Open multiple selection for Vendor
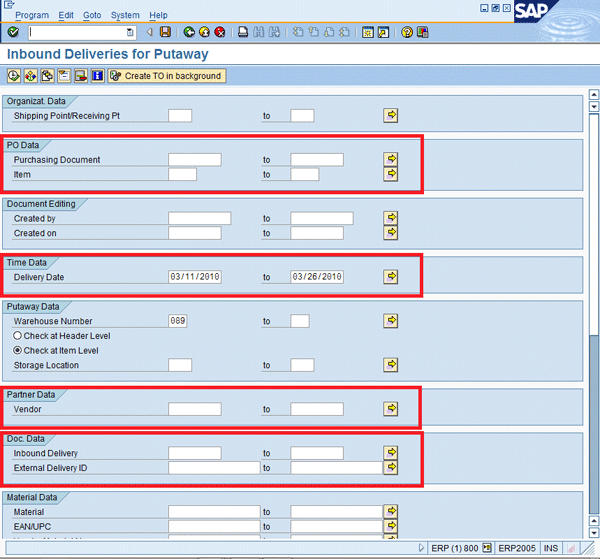Screen dimensions: 600x559 (391, 409)
